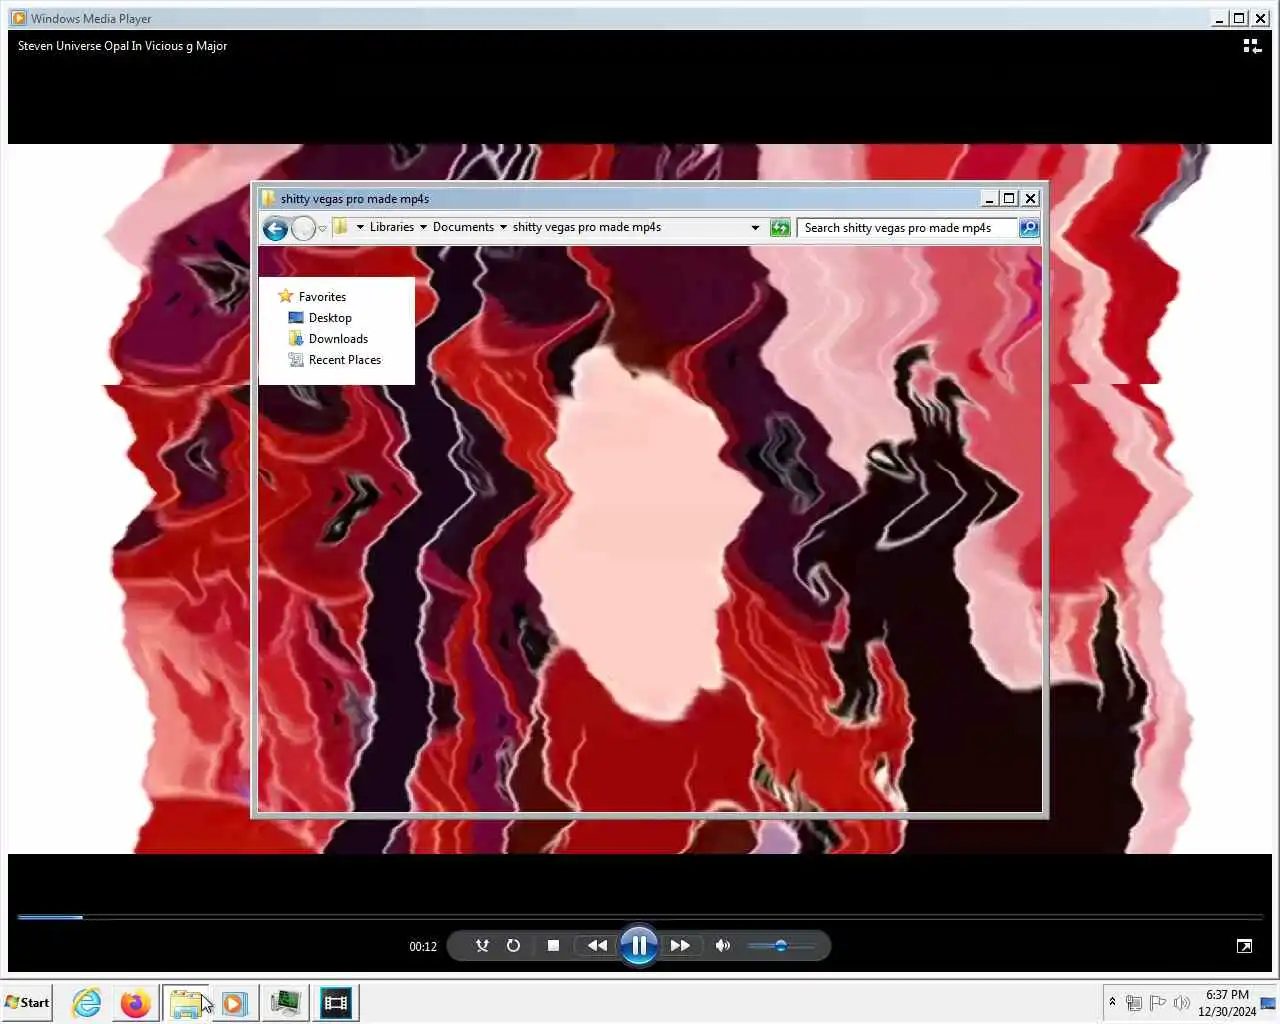
Task: Click the system tray speaker icon
Action: point(1182,1003)
